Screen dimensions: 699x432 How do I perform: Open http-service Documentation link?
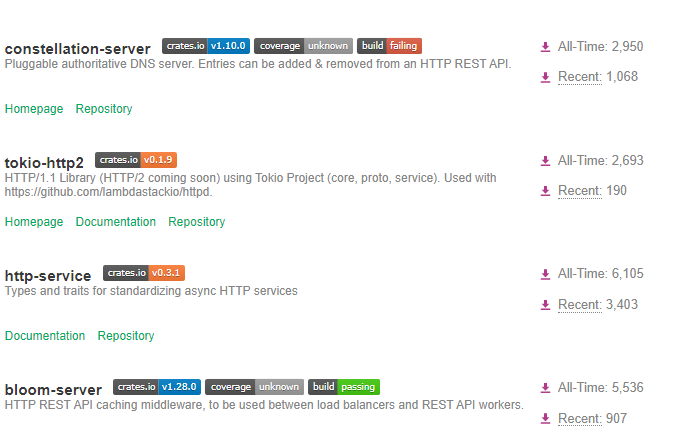tap(45, 336)
